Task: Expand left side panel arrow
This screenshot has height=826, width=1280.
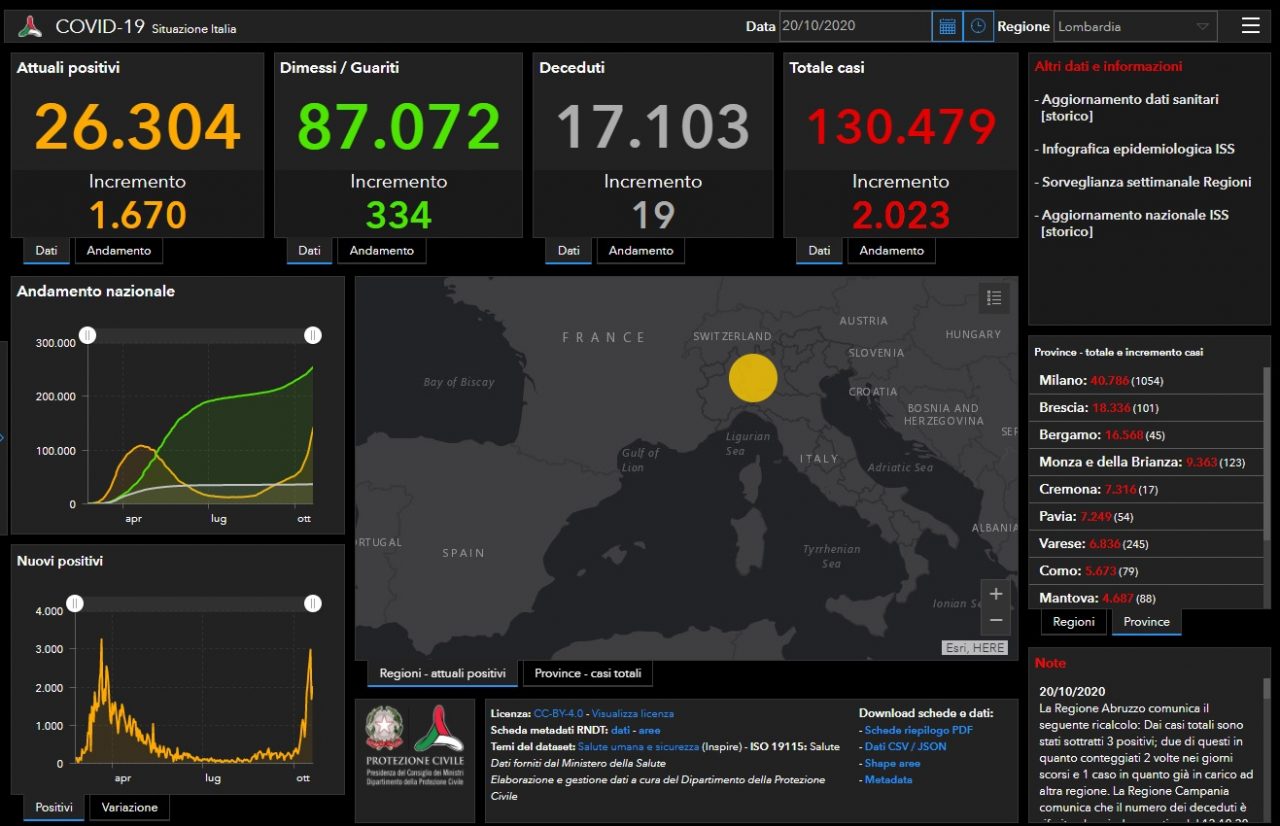Action: click(x=3, y=437)
